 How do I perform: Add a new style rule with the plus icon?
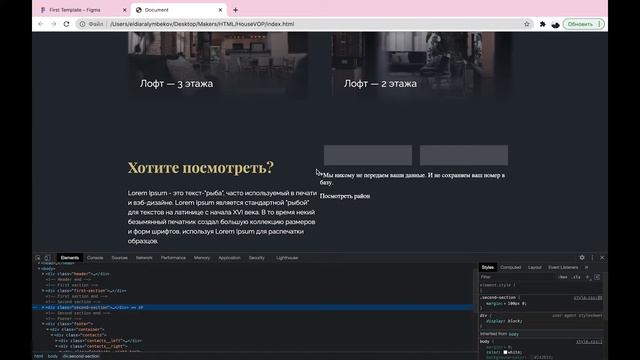click(x=588, y=277)
